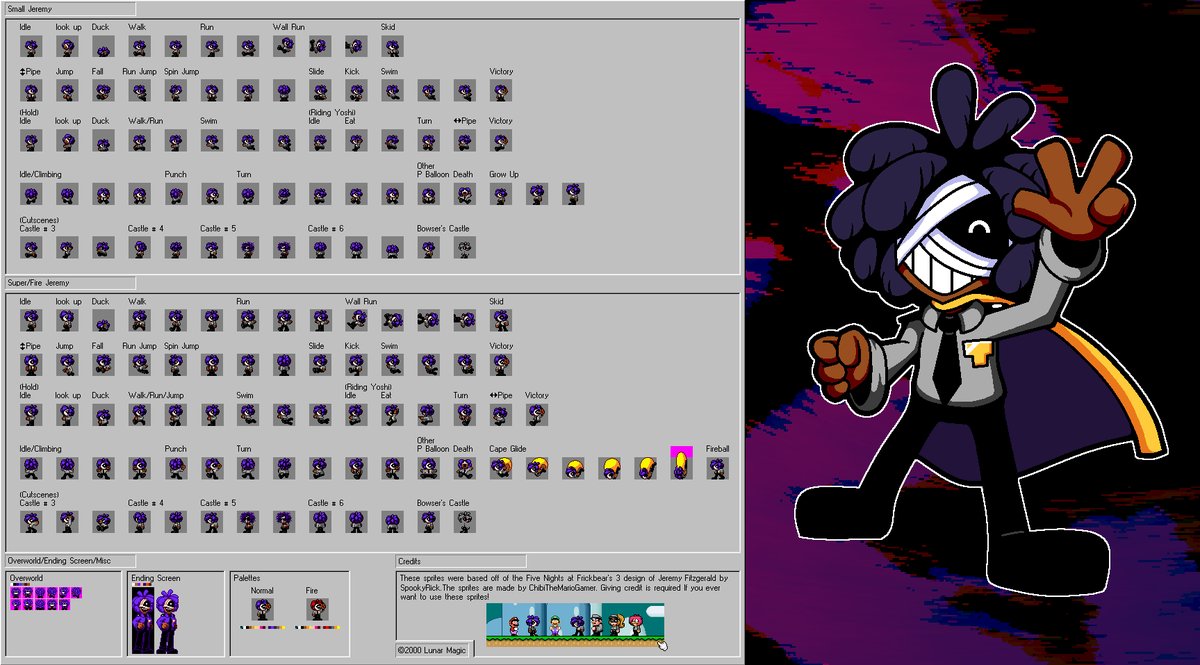Select first Castle # 5 sprite, Super/Fire Jeremy
Viewport: 1200px width, 665px height.
point(211,521)
